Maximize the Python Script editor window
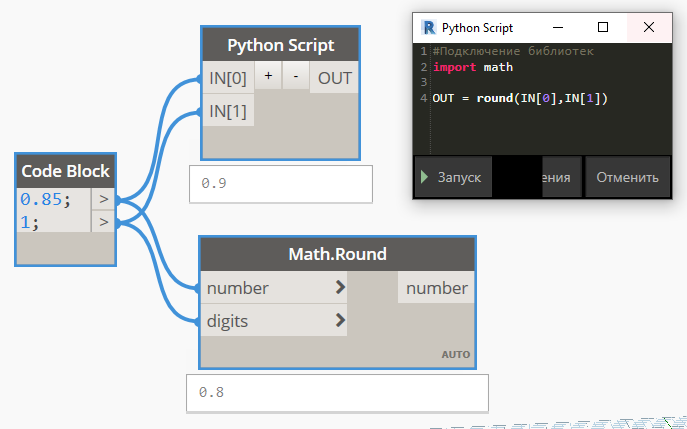 click(x=603, y=27)
